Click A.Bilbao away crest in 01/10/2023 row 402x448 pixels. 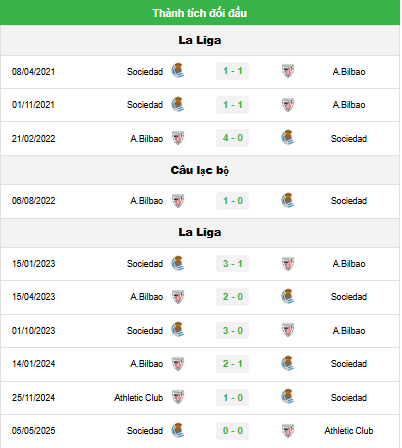click(x=288, y=330)
